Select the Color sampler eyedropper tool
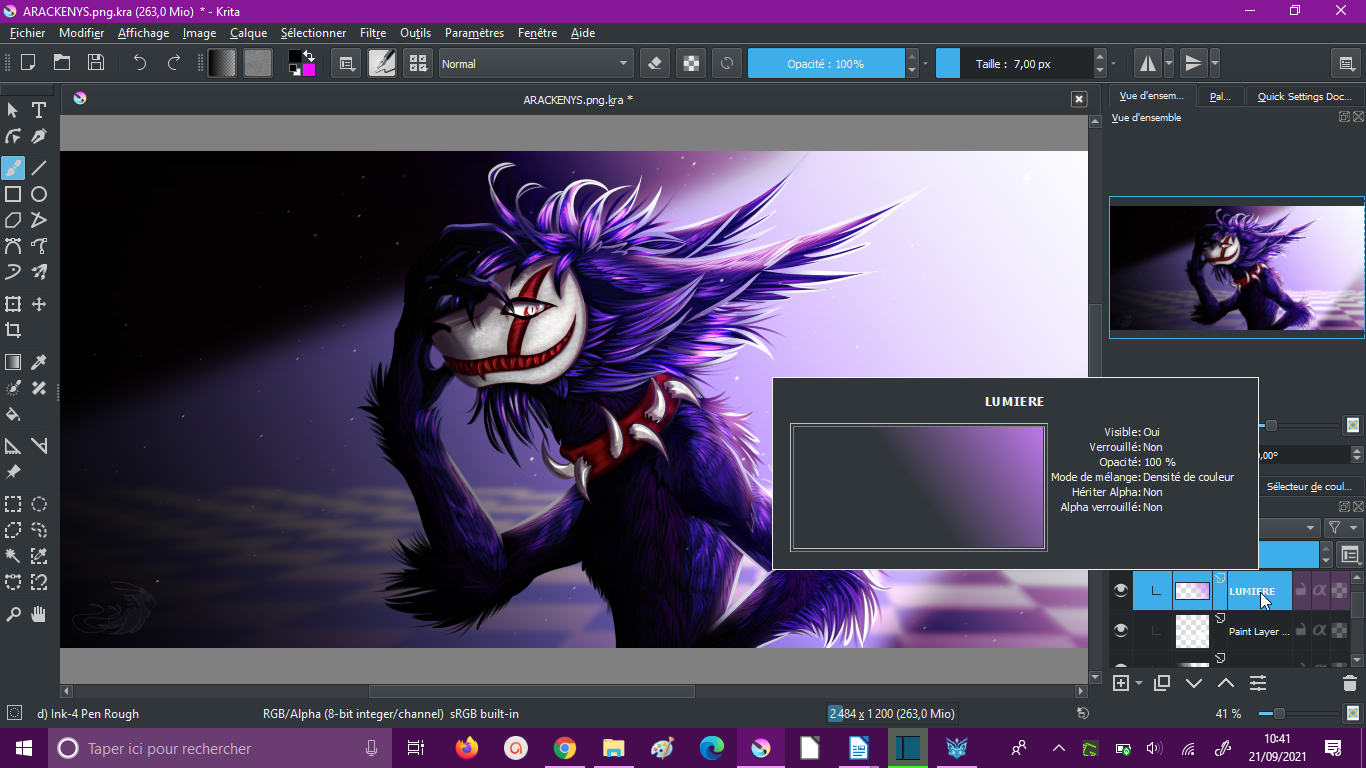 pyautogui.click(x=39, y=362)
